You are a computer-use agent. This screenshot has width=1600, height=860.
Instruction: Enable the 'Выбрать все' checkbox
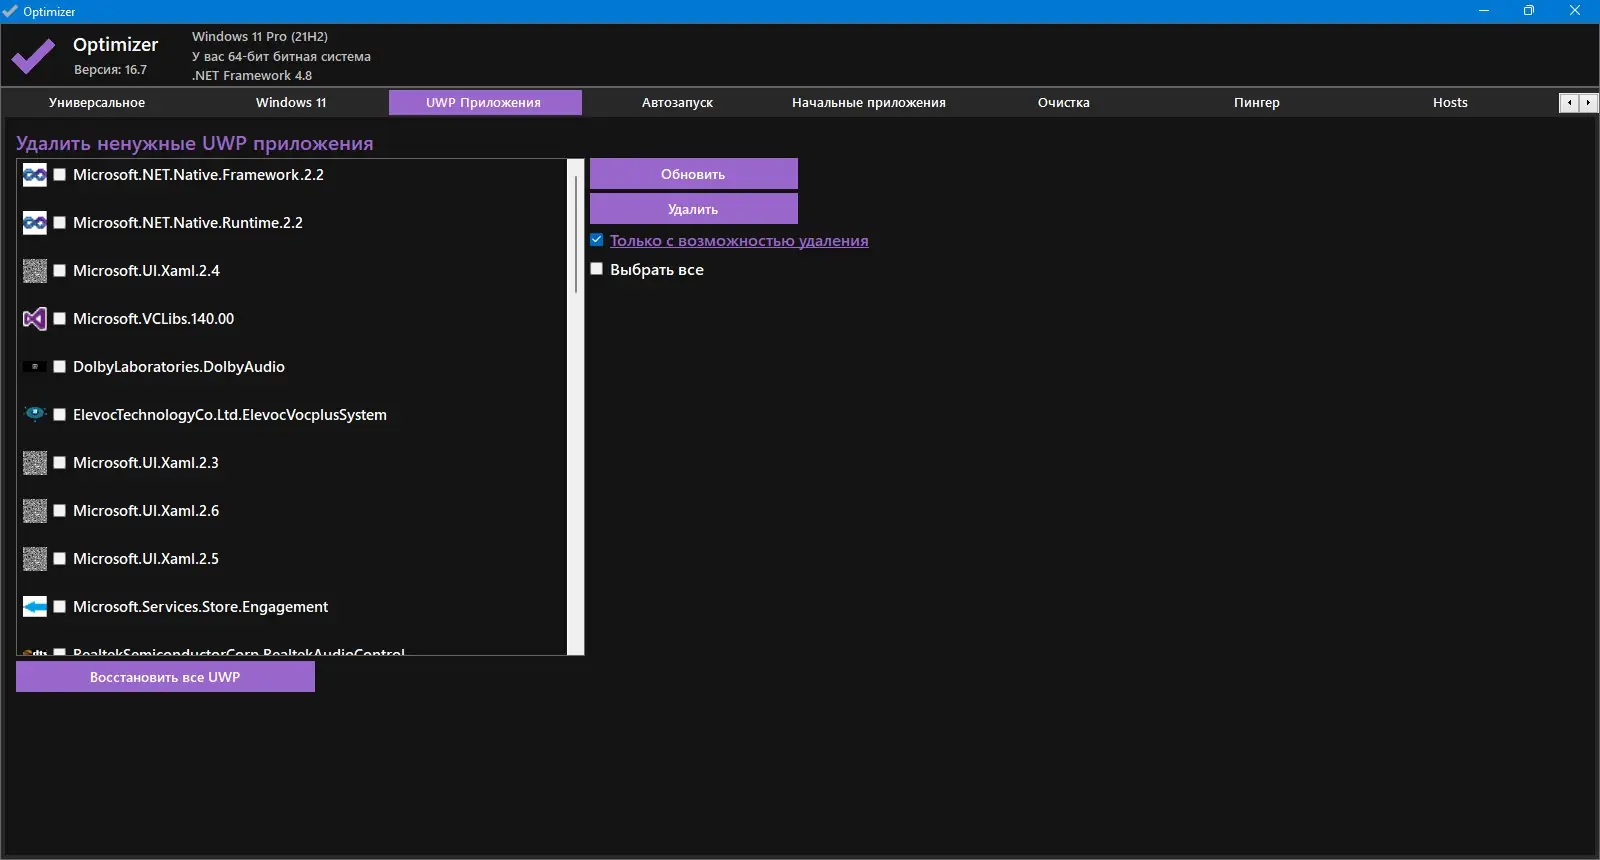[597, 269]
